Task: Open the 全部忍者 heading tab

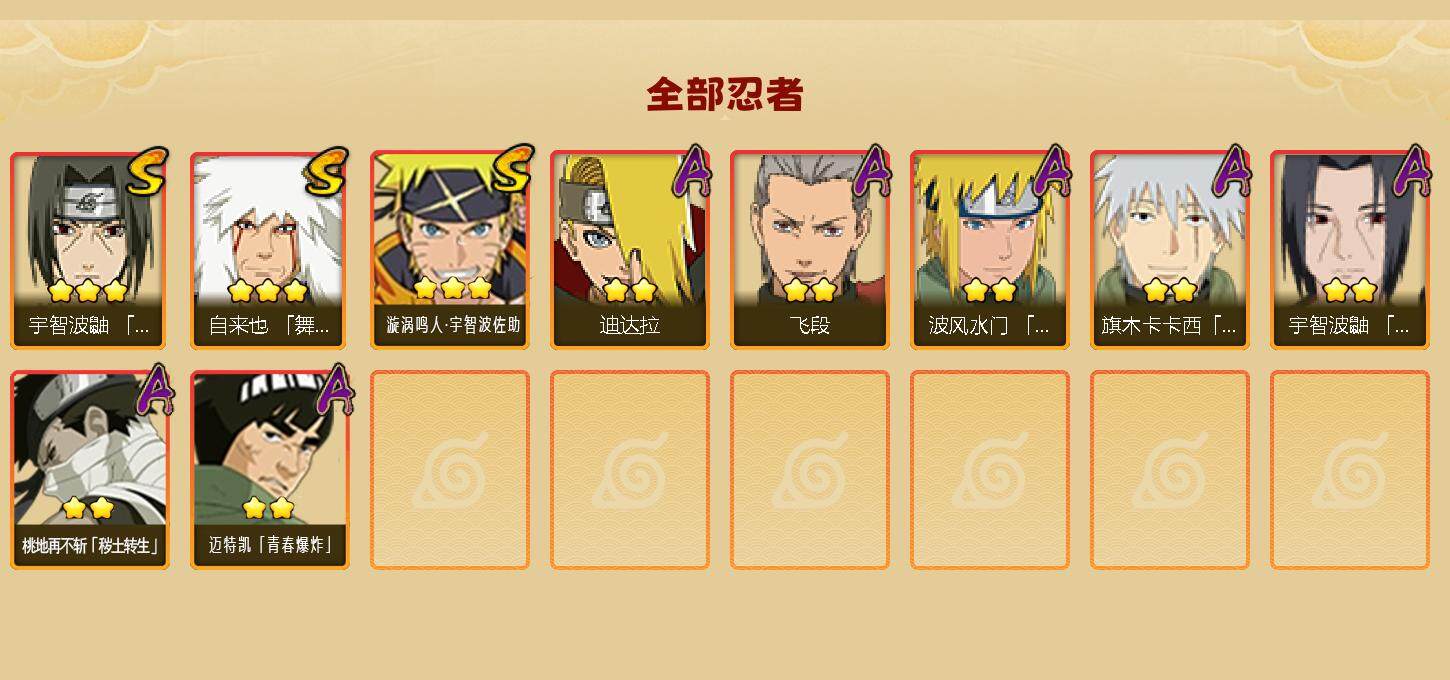Action: pyautogui.click(x=725, y=94)
